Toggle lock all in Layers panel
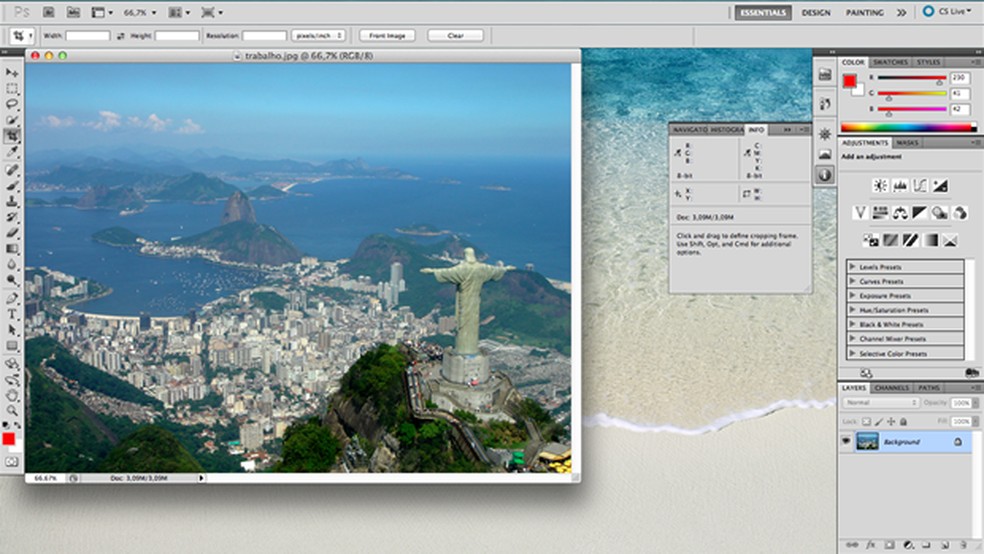The width and height of the screenshot is (984, 554). click(903, 422)
